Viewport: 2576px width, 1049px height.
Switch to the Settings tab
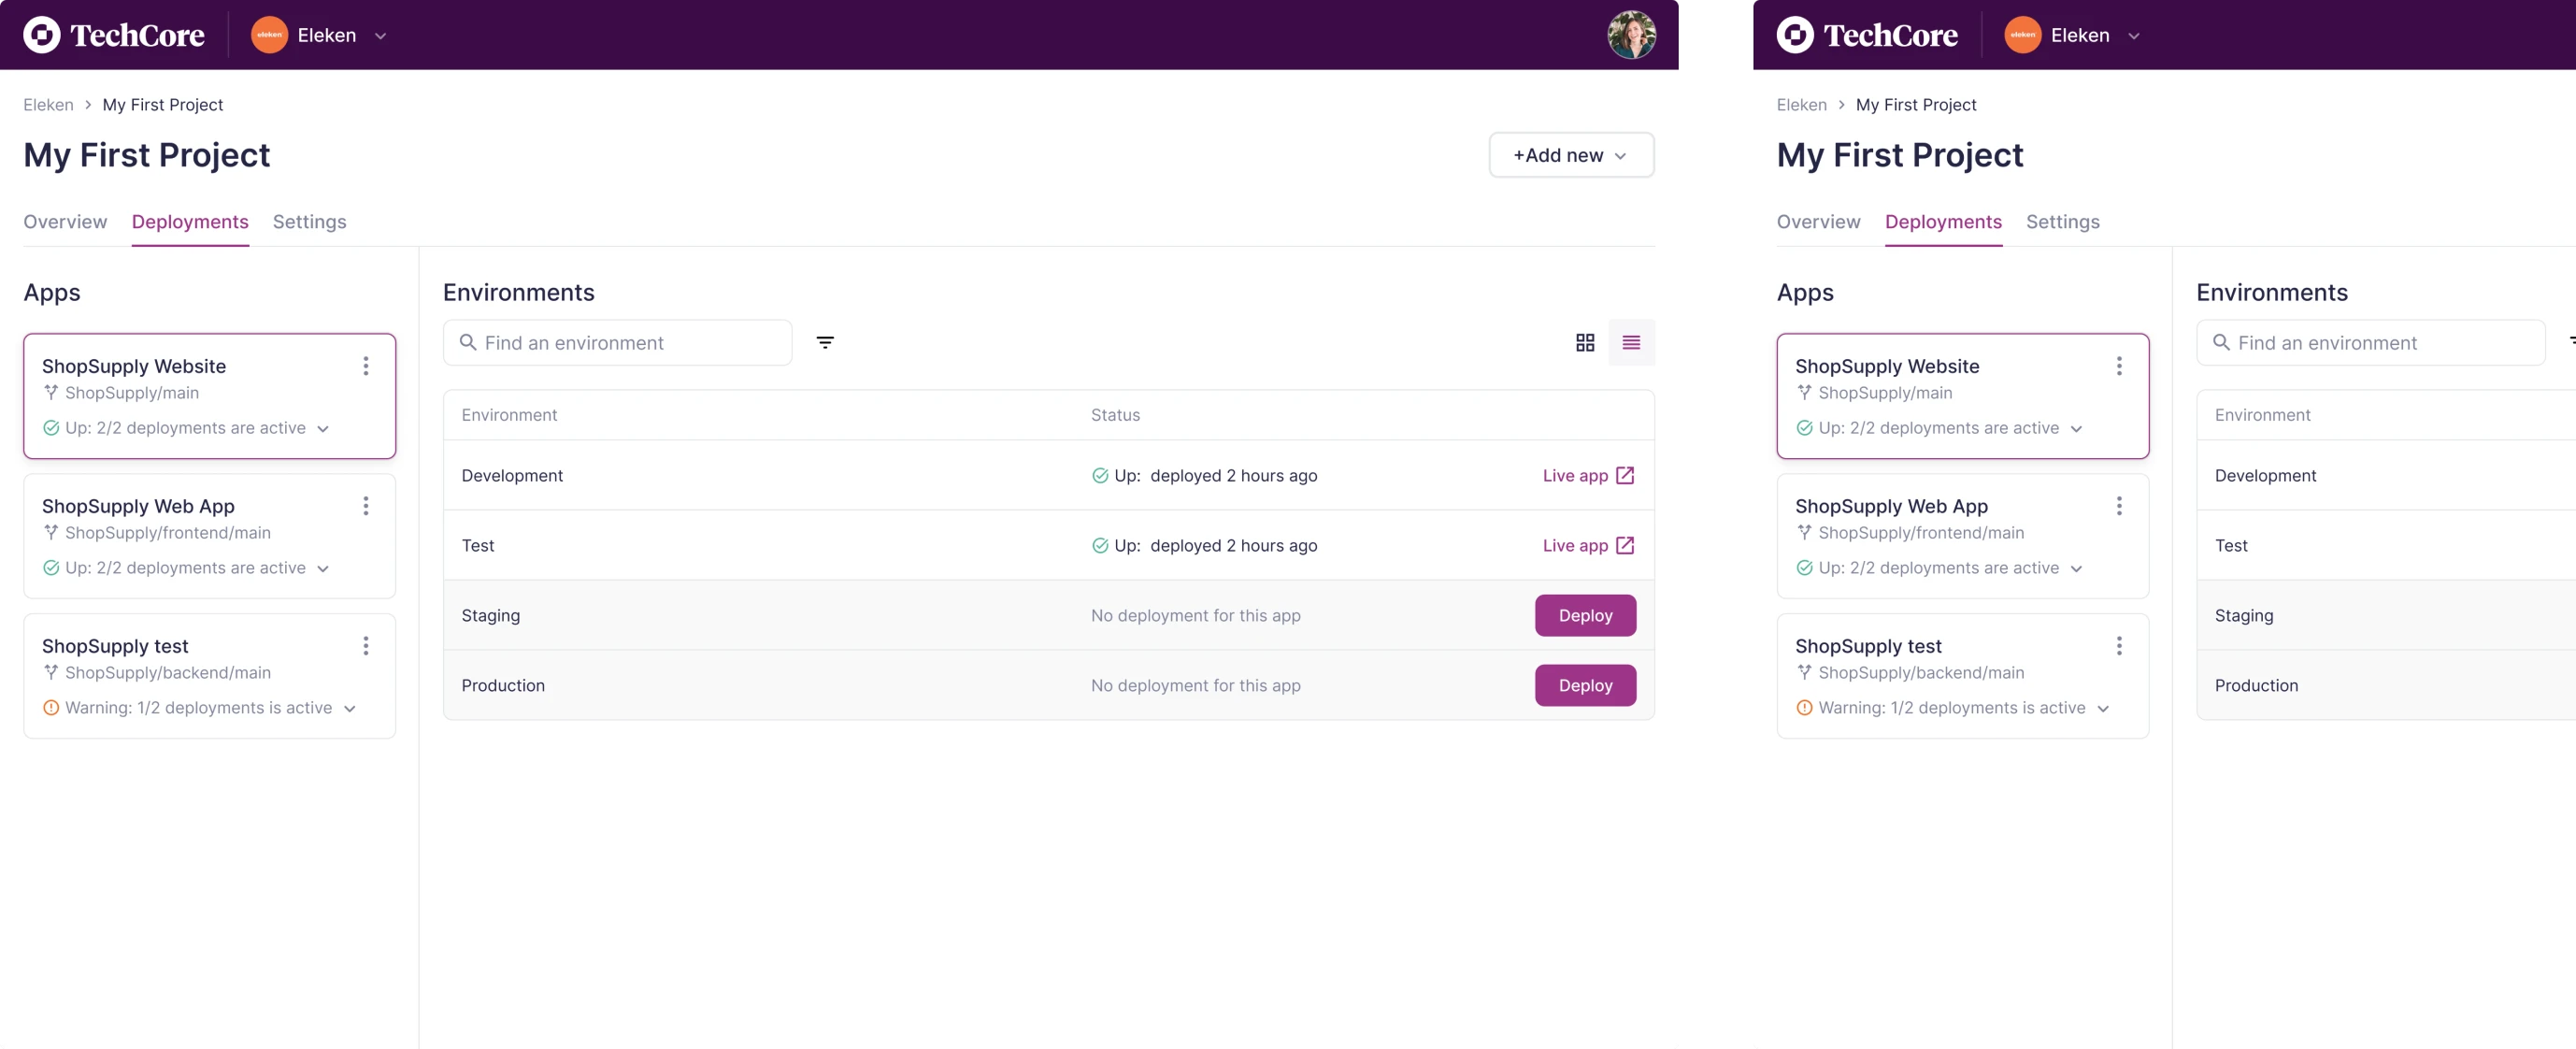(x=309, y=222)
